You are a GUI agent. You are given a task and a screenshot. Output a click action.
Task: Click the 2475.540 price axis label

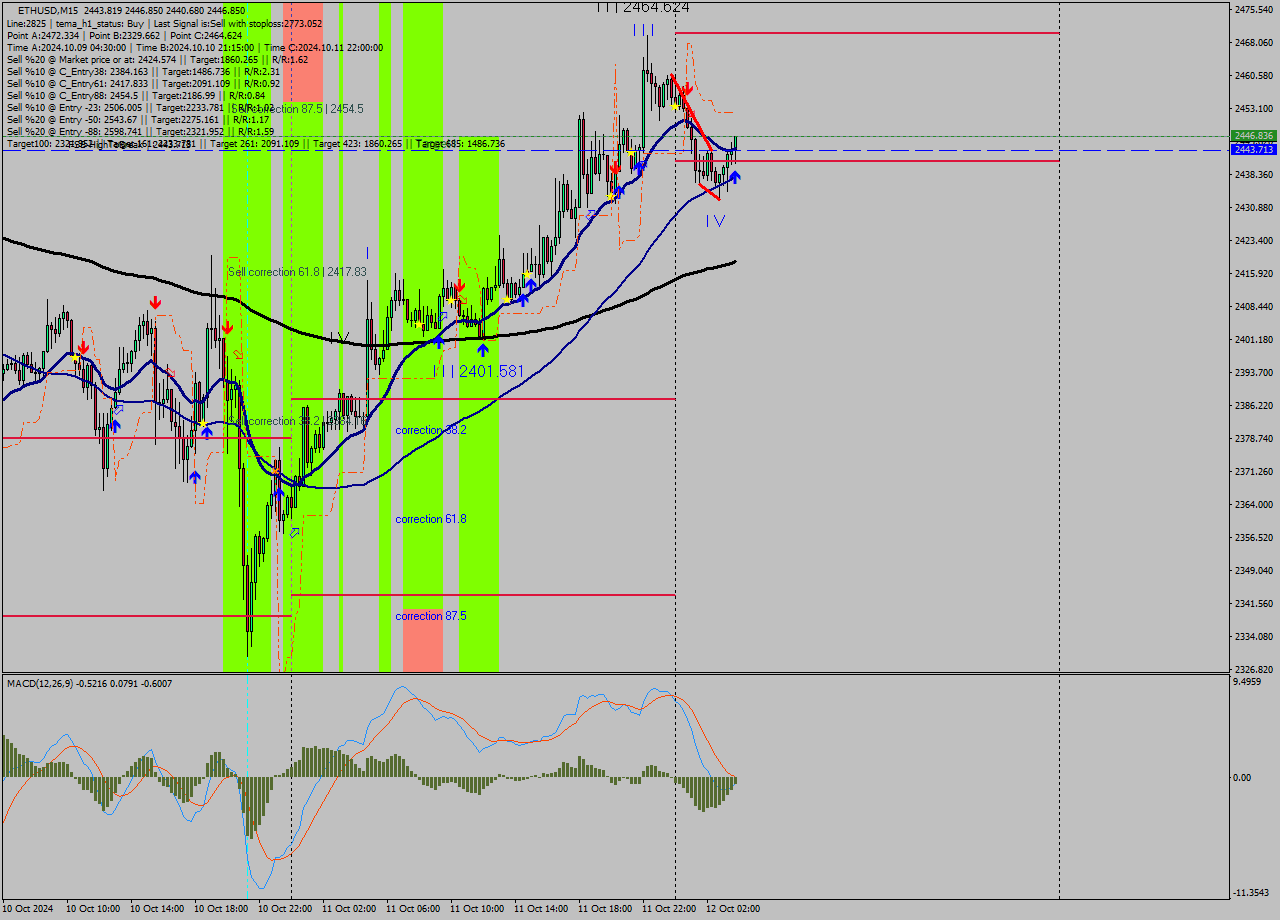[x=1254, y=9]
